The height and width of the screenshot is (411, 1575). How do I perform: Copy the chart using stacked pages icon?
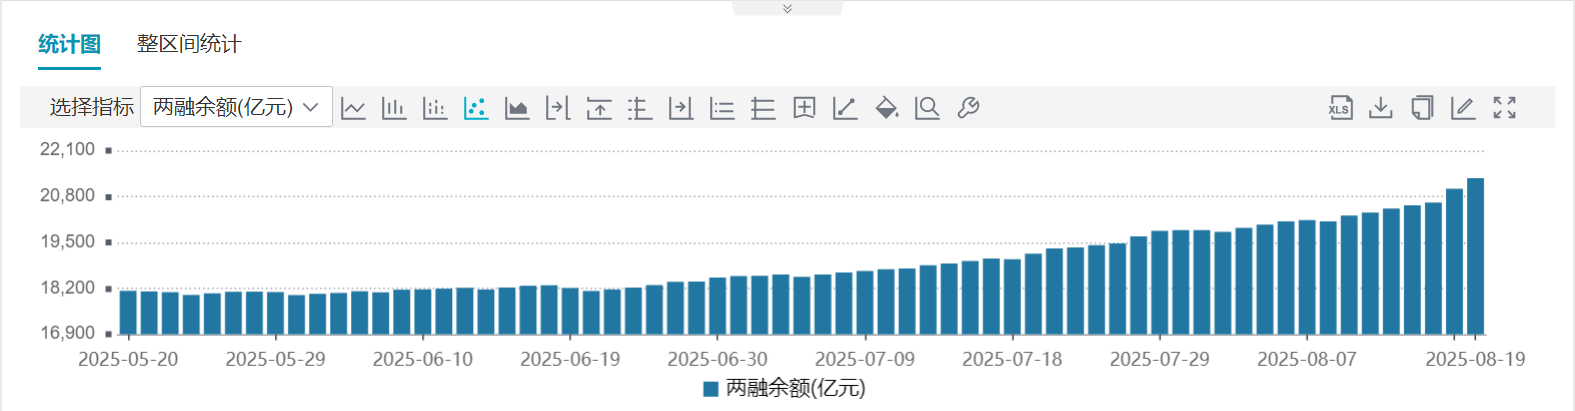coord(1422,108)
